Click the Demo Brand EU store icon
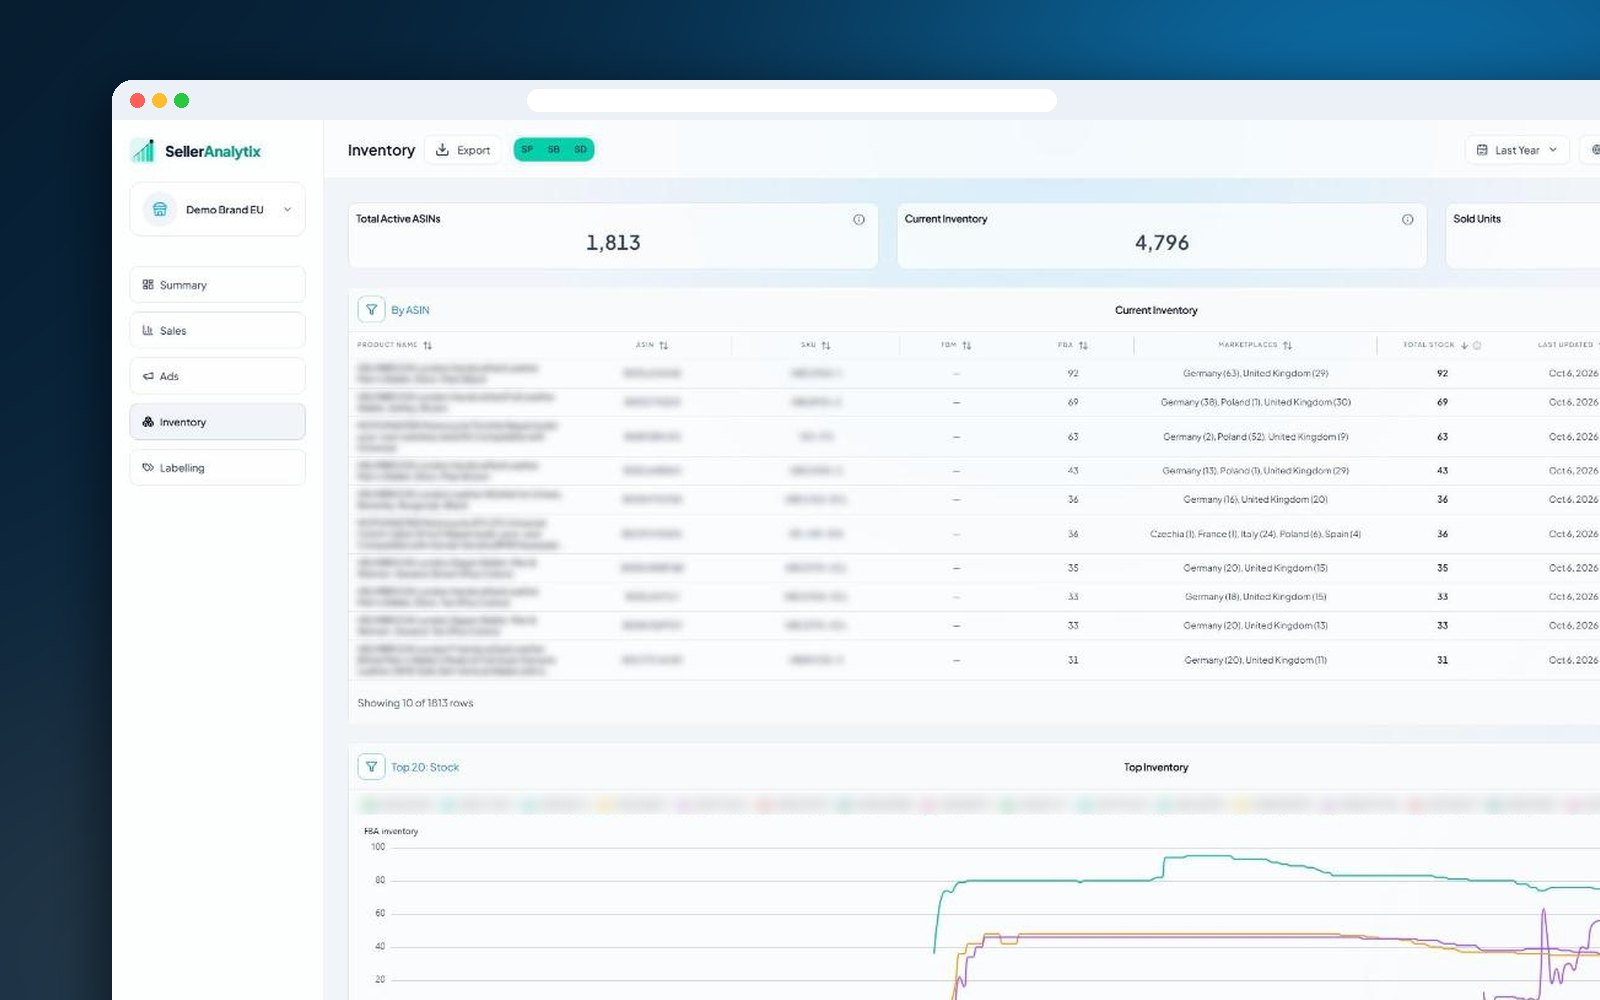Viewport: 1600px width, 1000px height. 159,209
